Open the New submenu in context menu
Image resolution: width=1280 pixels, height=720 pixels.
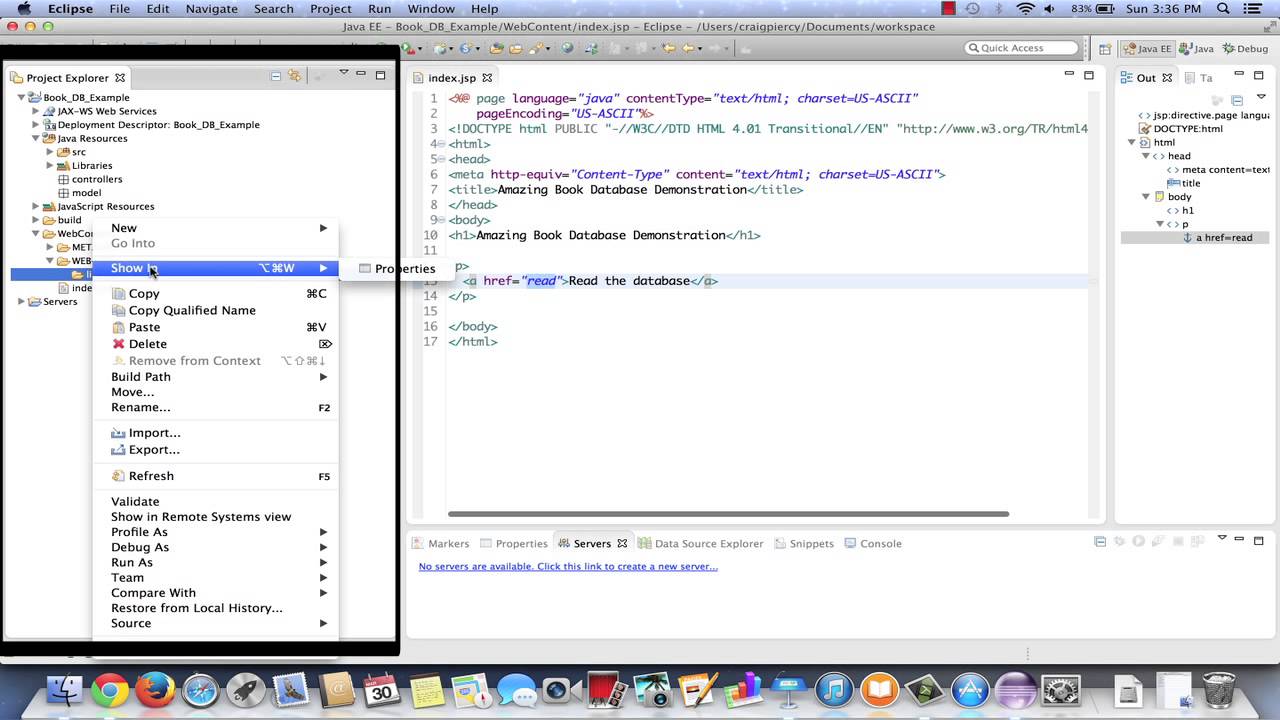click(x=216, y=228)
